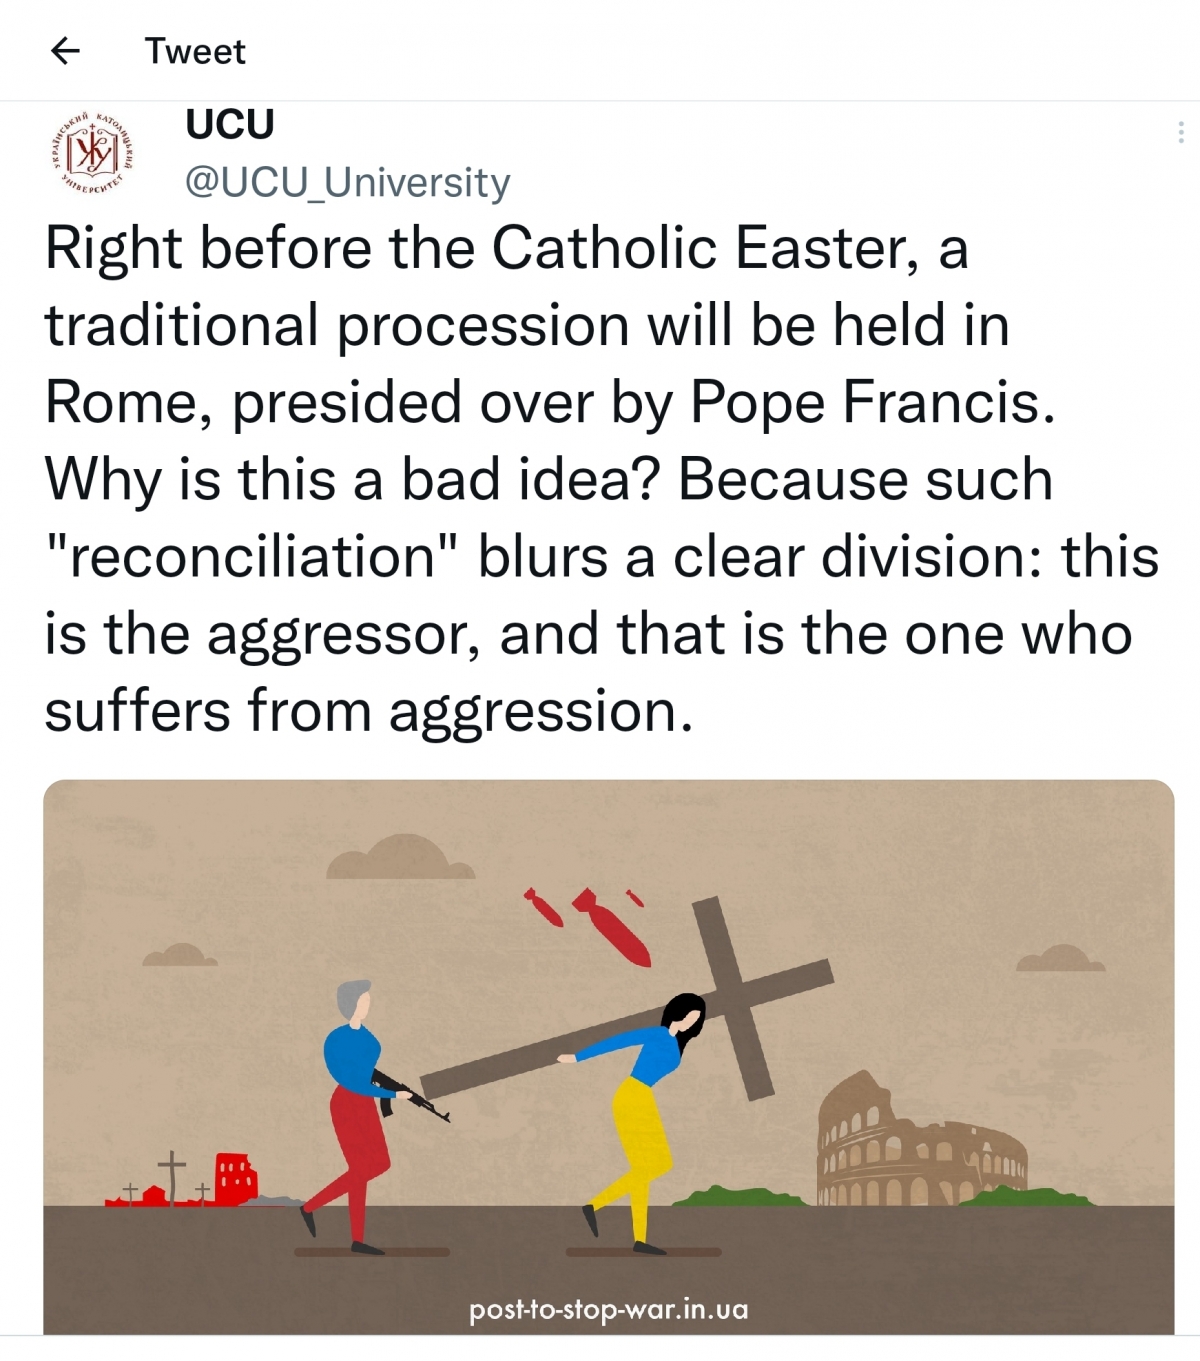Select the tweet body text paragraph
This screenshot has width=1200, height=1361.
(x=601, y=479)
